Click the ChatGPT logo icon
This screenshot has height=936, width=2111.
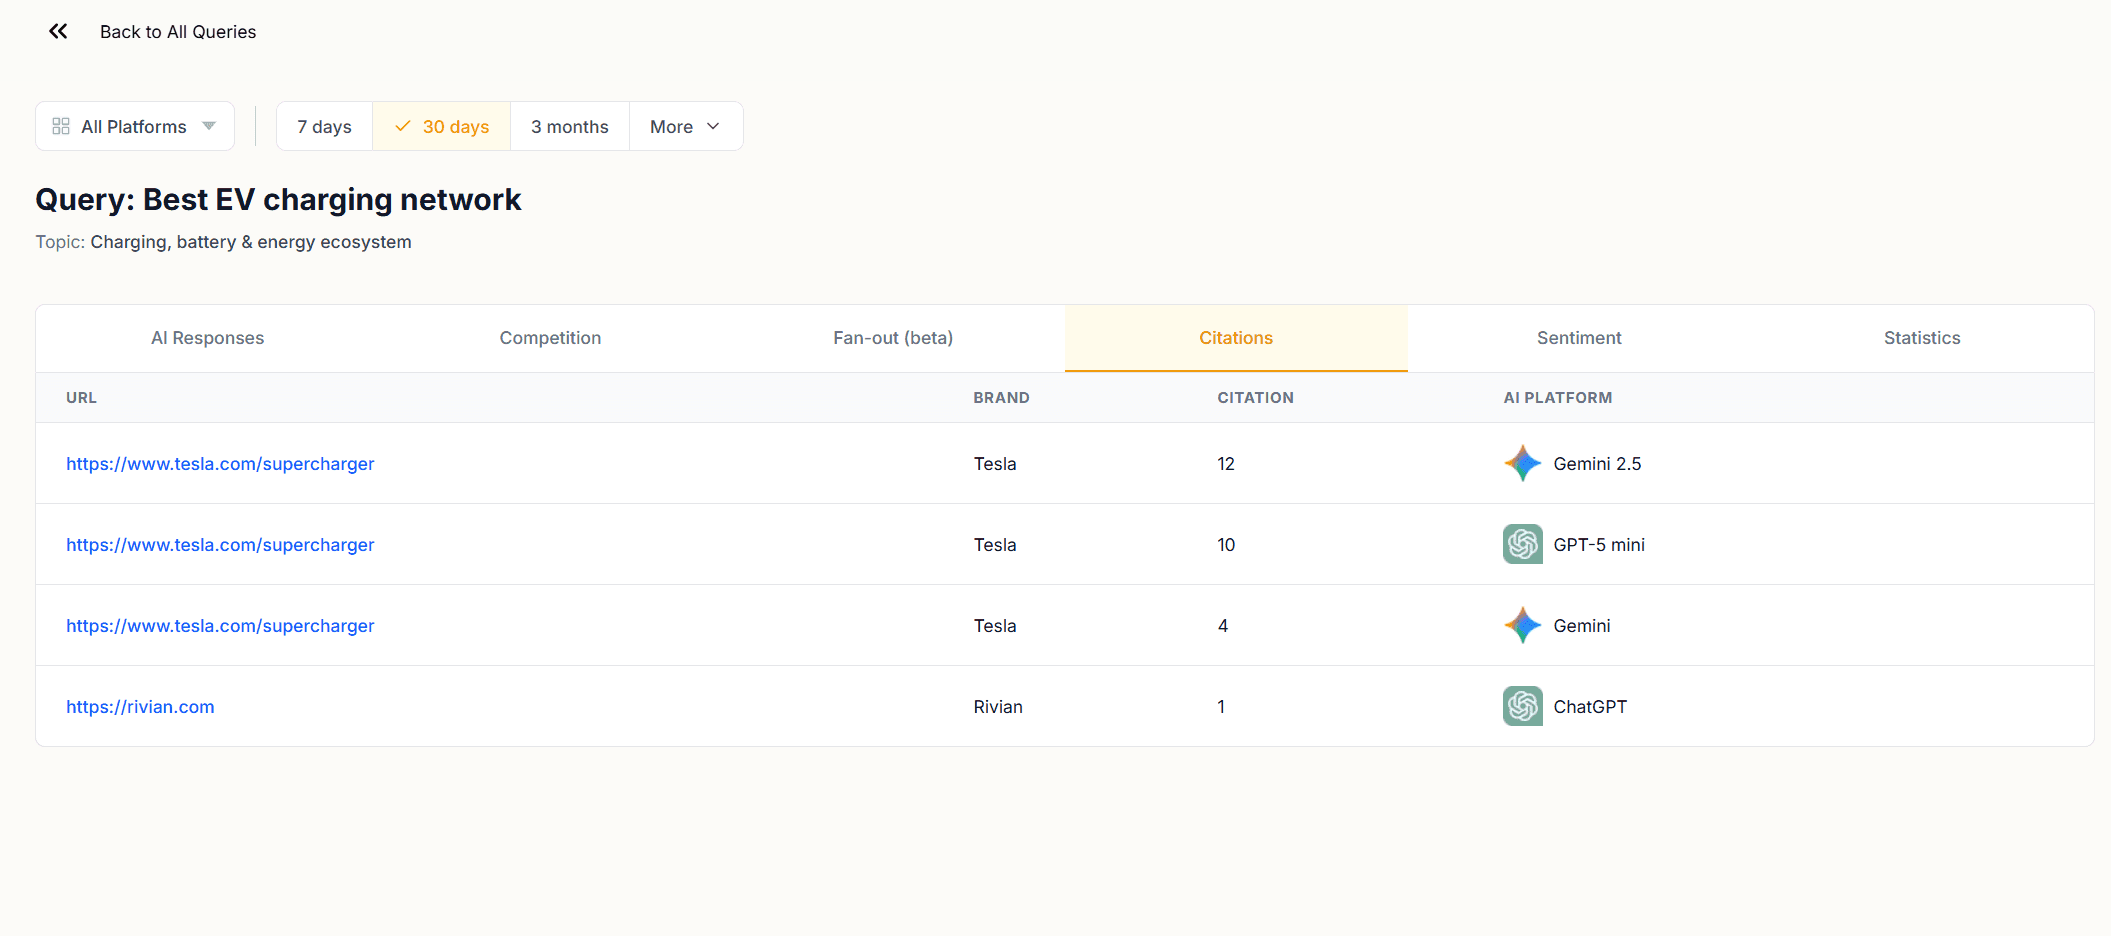[x=1522, y=706]
